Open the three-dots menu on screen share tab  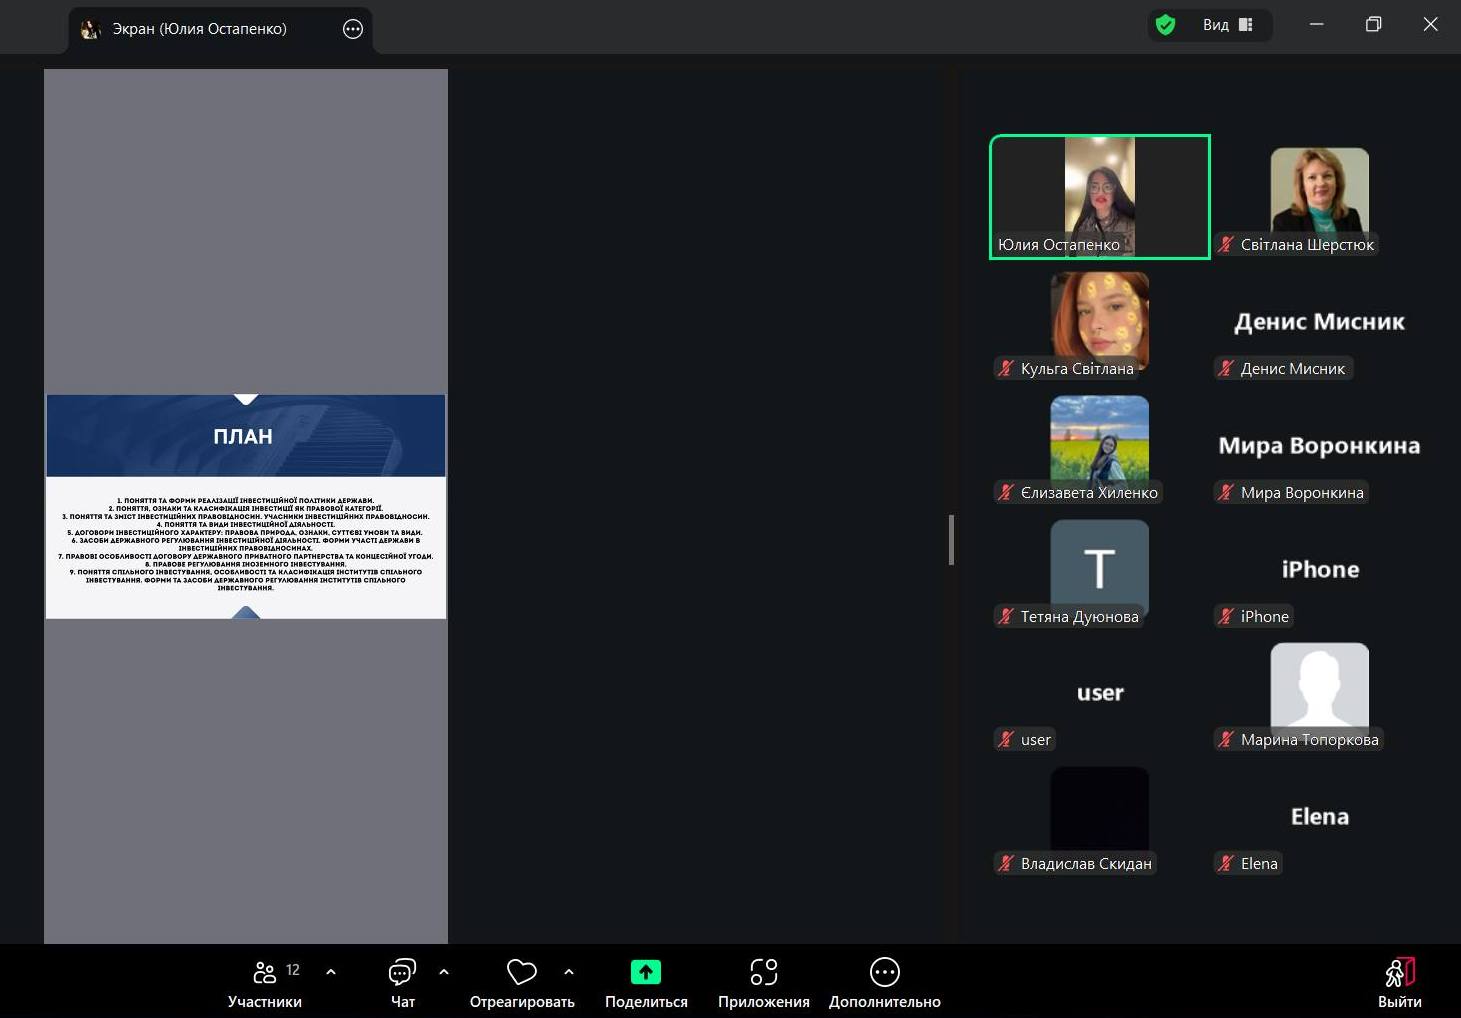(353, 29)
